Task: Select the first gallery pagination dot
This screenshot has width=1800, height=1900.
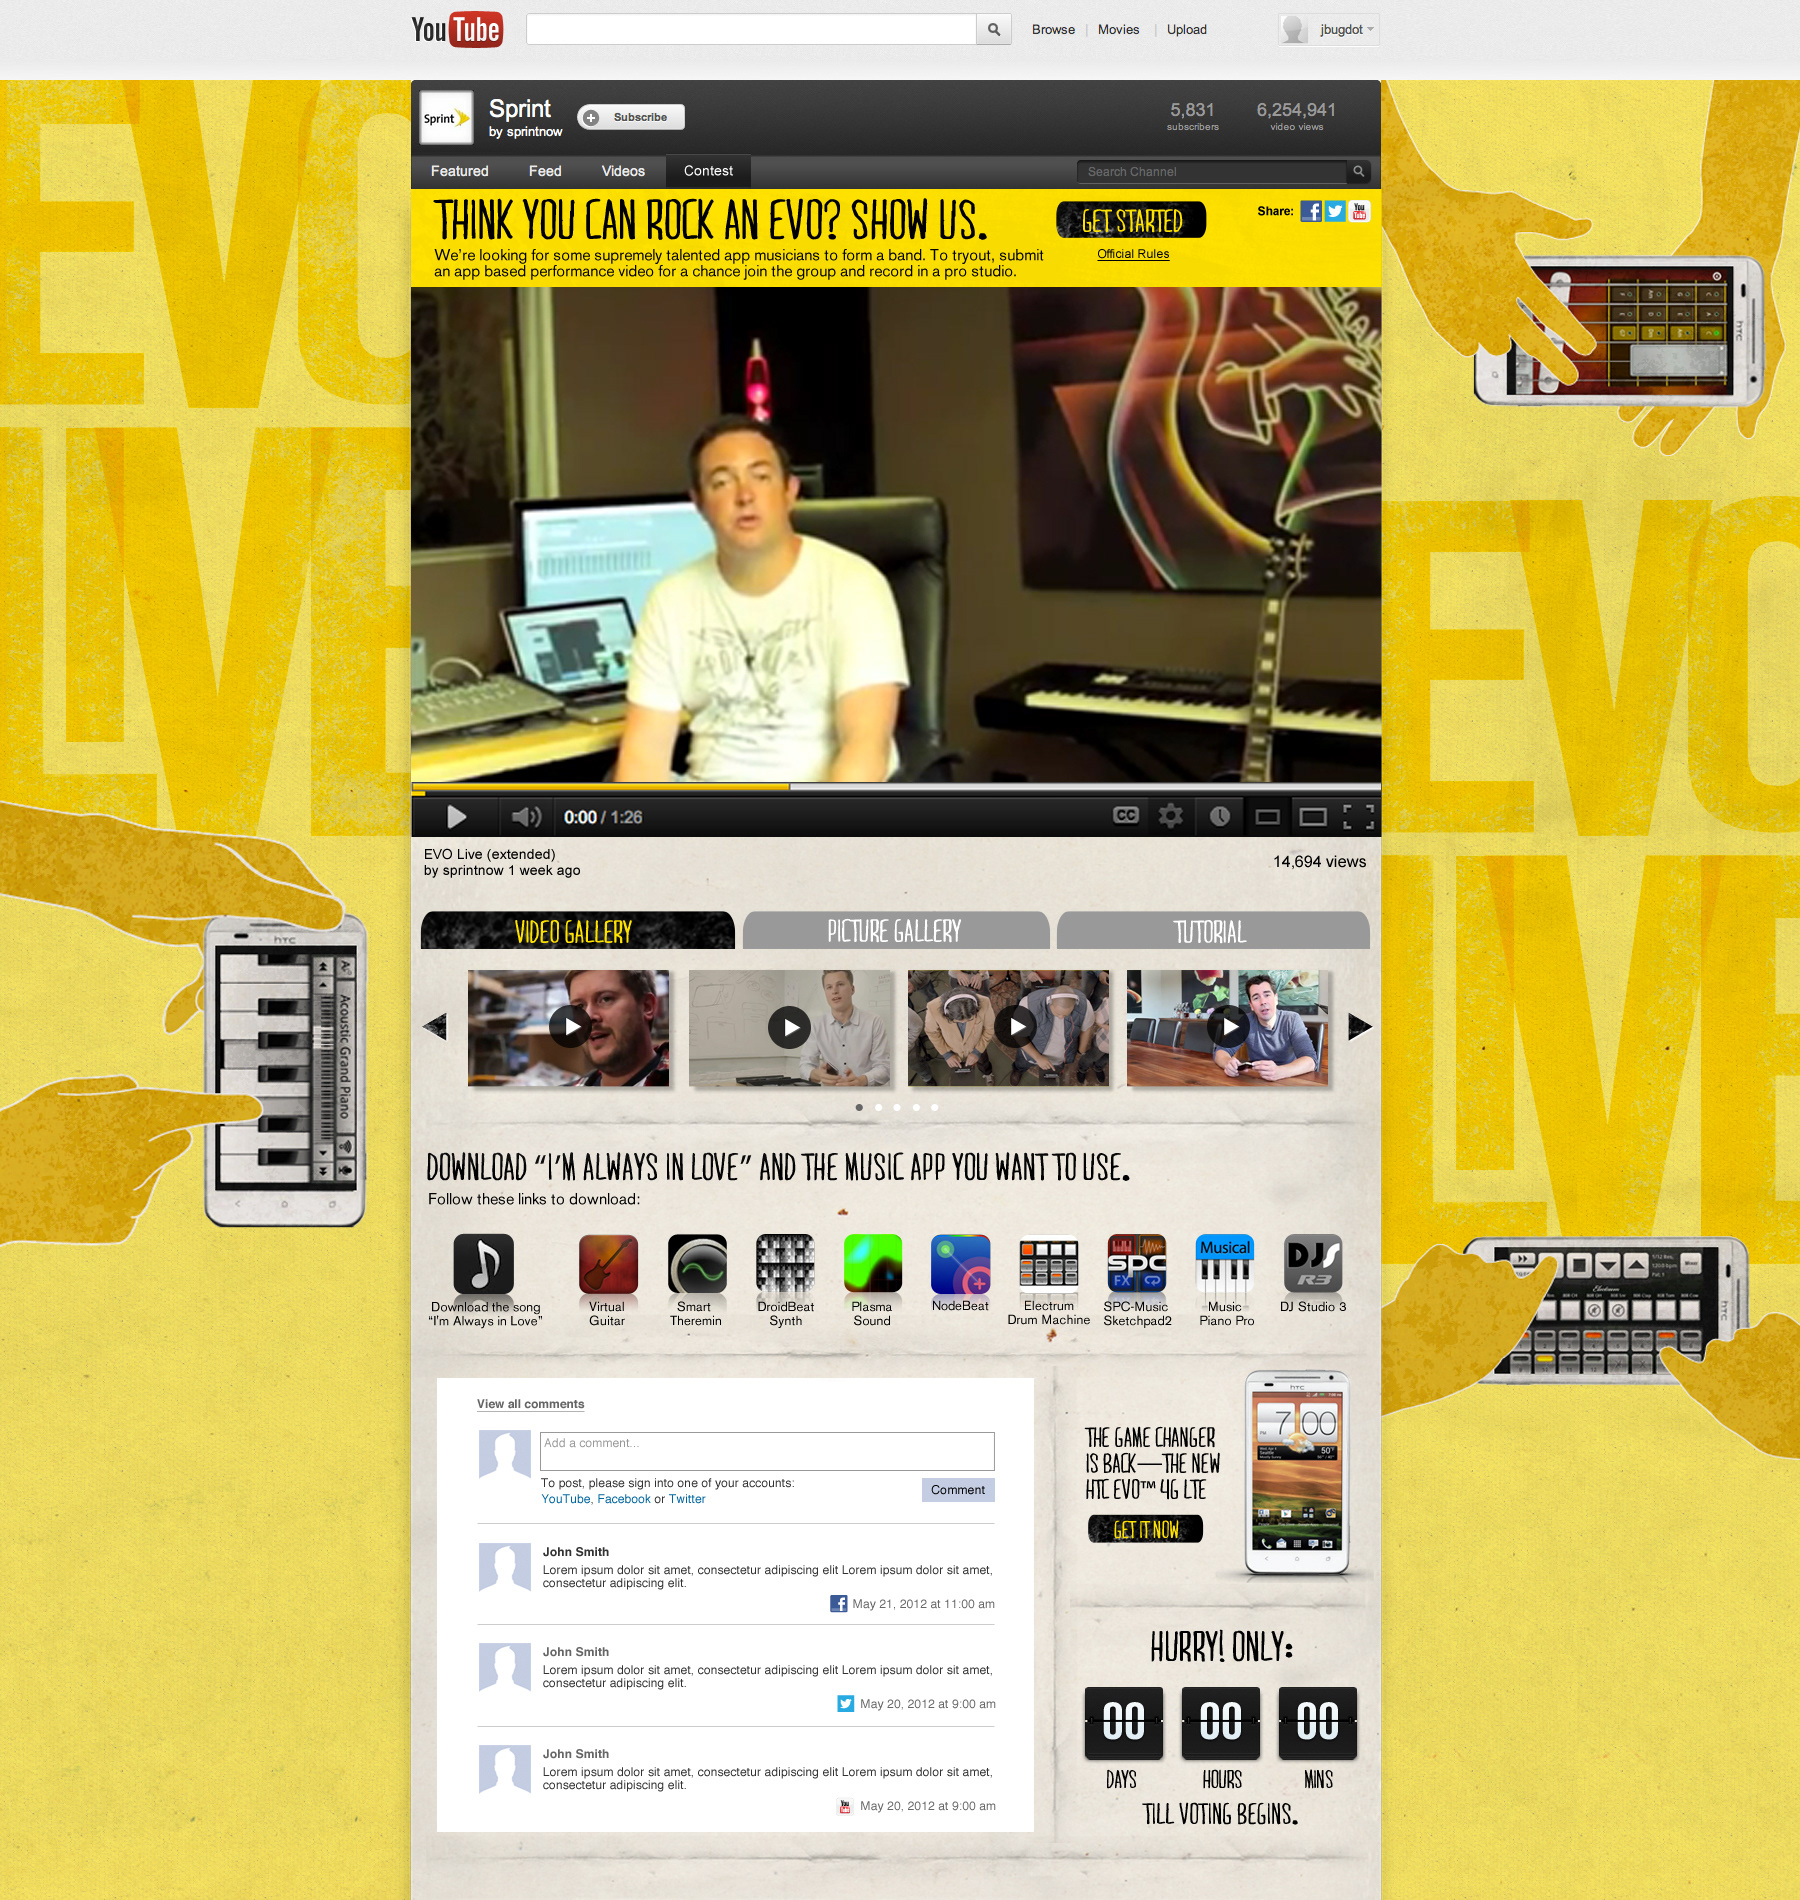Action: pyautogui.click(x=859, y=1107)
